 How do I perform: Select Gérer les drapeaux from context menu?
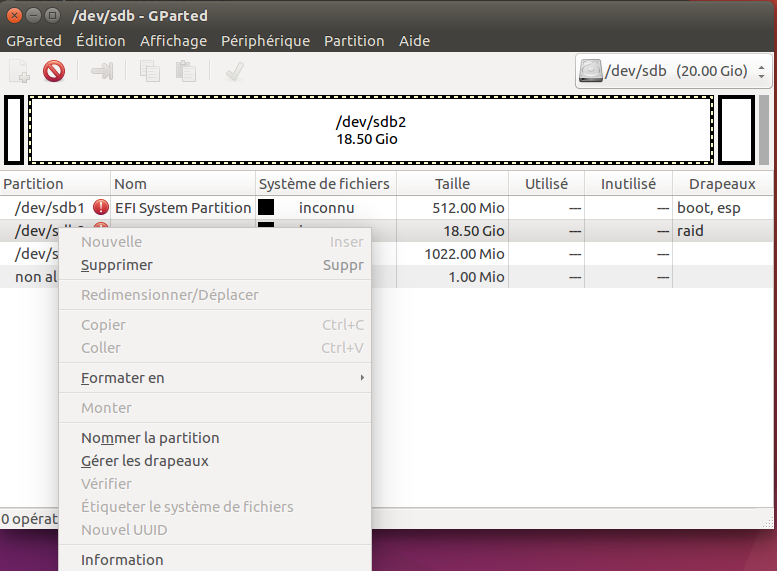click(x=144, y=461)
